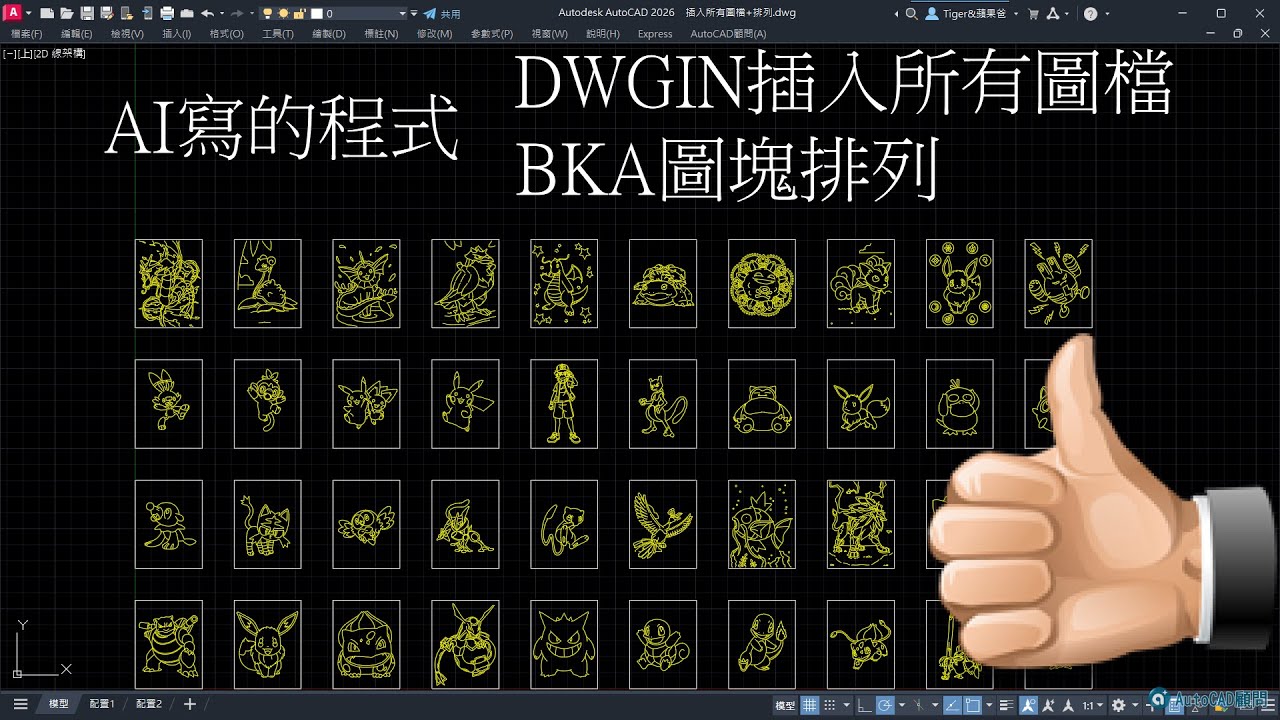Viewport: 1280px width, 720px height.
Task: Select the Gengar block thumbnail in drawing
Action: pos(564,644)
